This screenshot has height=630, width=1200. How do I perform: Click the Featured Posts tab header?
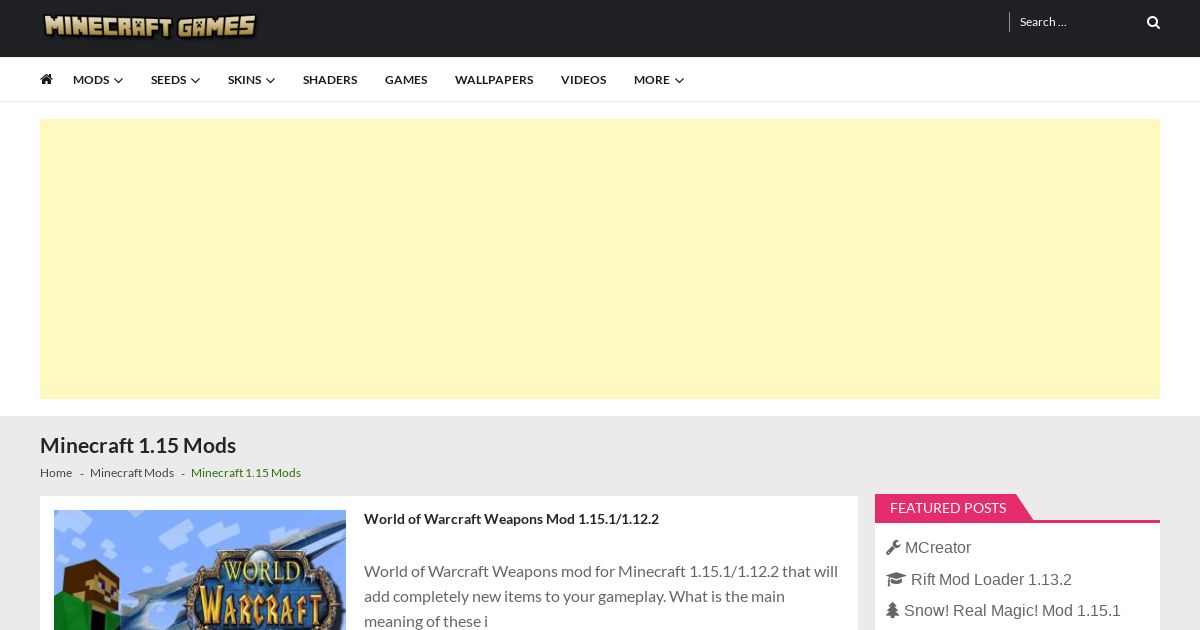pyautogui.click(x=948, y=508)
